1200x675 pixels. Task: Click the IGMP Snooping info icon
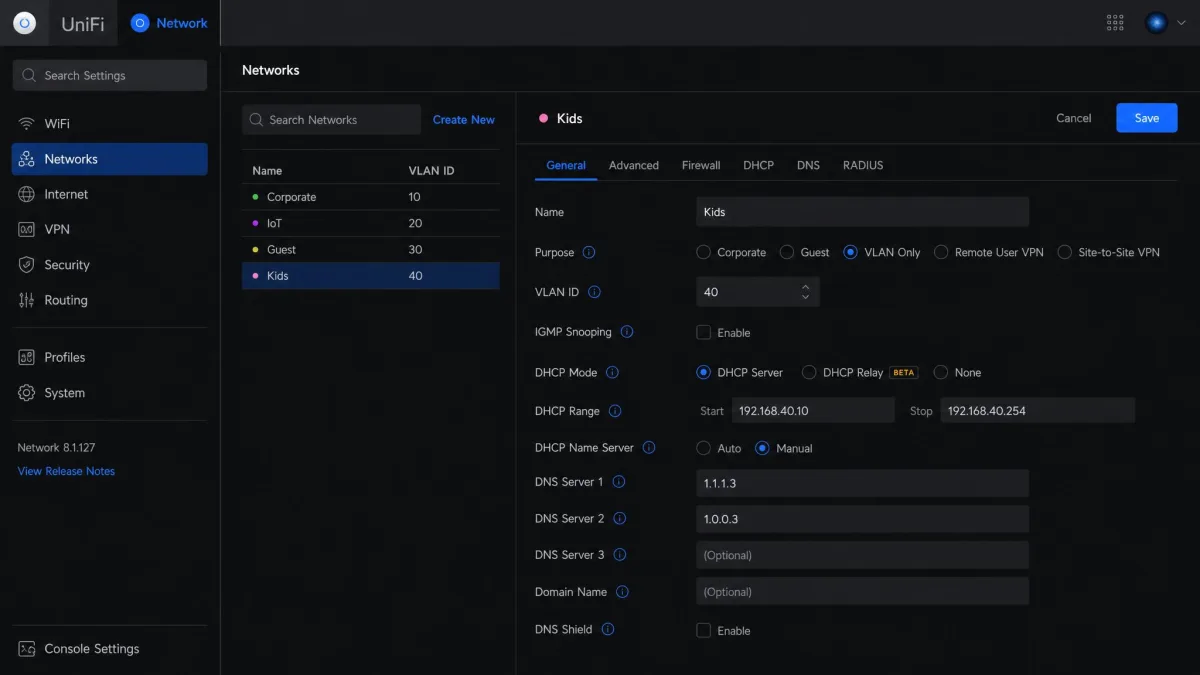click(627, 332)
